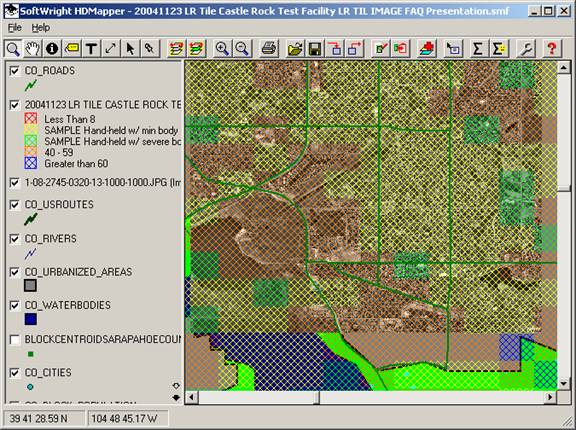Select the CO_CITIES layer name

click(x=48, y=373)
